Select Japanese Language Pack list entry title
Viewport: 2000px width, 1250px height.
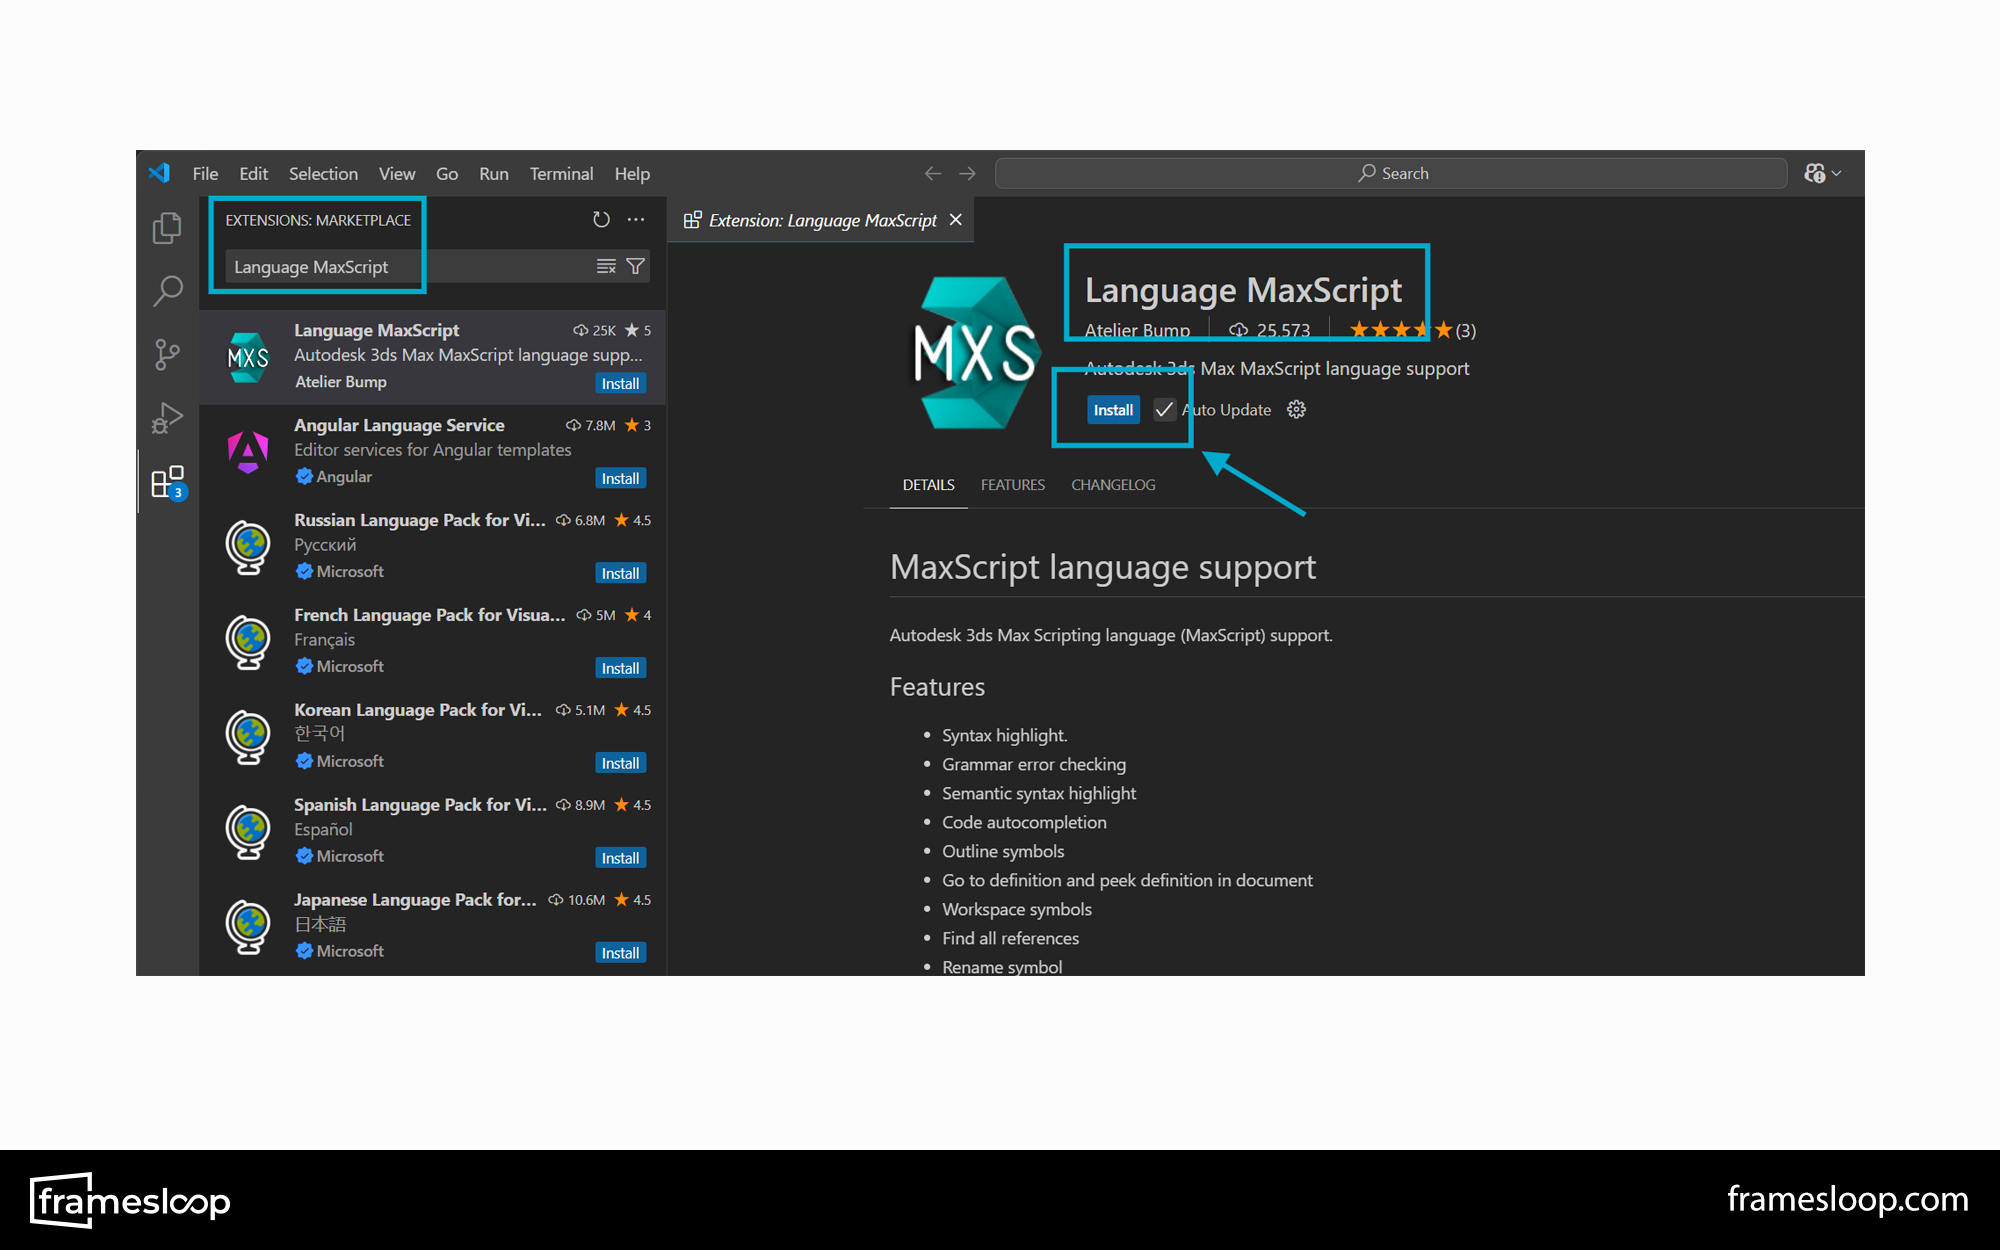[415, 900]
